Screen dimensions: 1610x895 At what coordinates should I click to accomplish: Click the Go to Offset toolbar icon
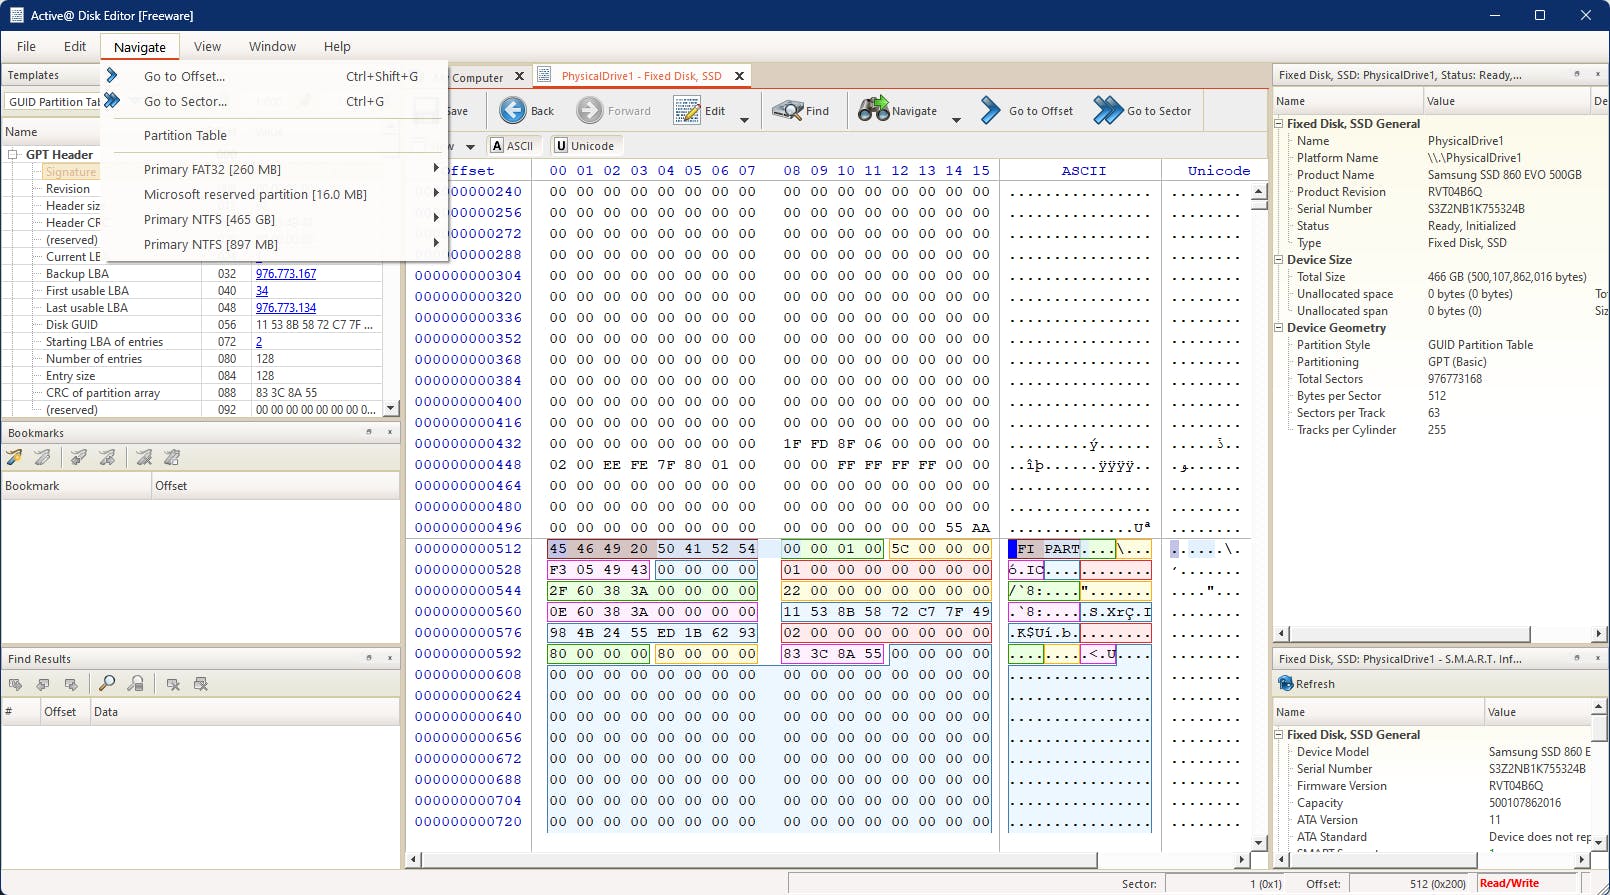pyautogui.click(x=990, y=111)
